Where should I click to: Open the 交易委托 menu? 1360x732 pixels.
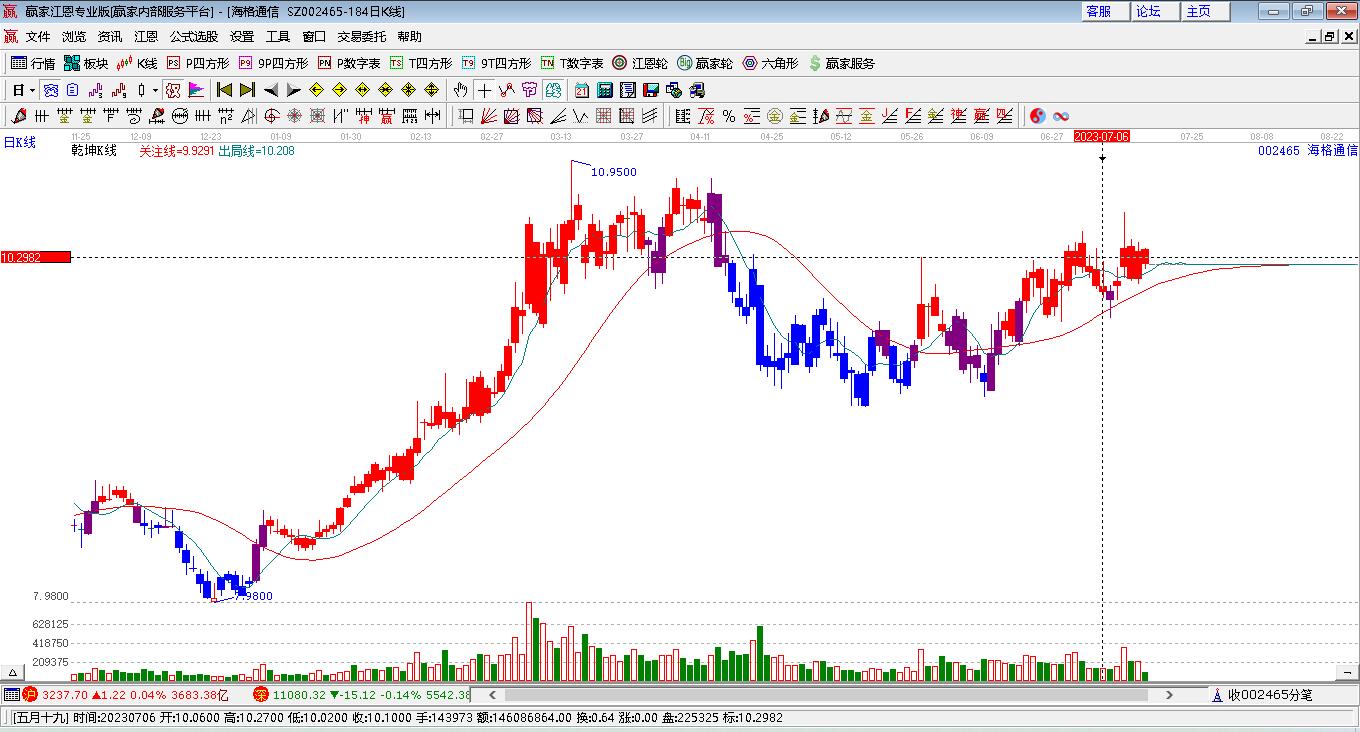[361, 37]
